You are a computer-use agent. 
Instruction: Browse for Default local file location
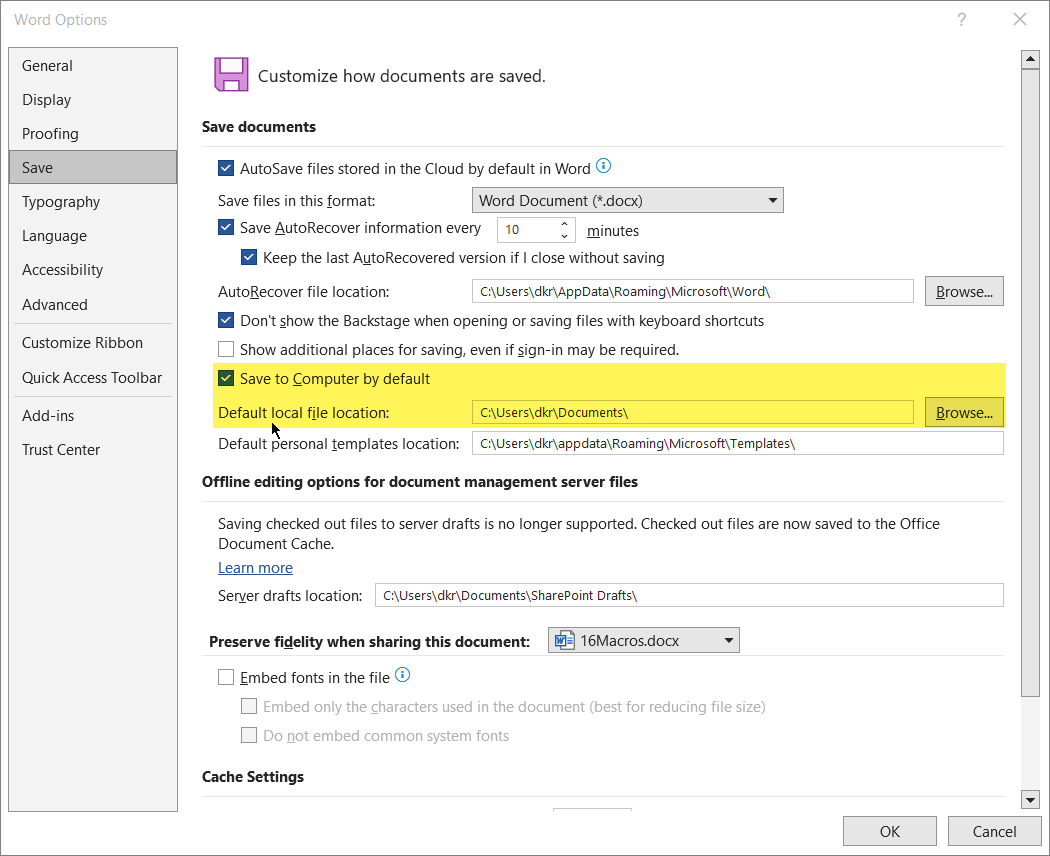point(964,413)
